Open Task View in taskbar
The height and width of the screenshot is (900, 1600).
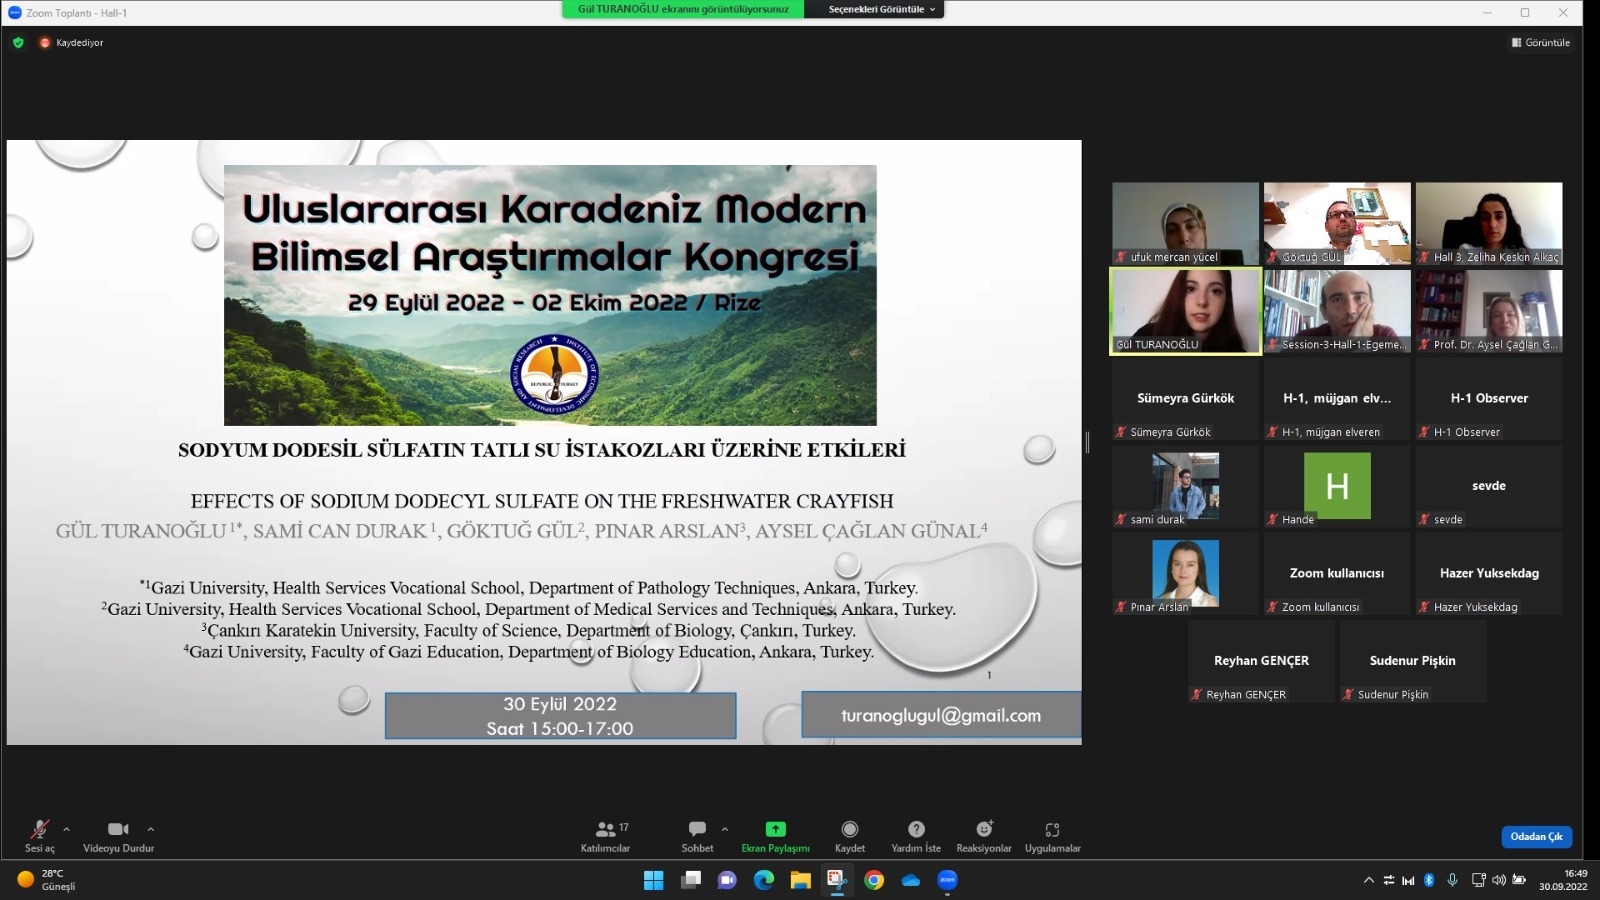691,880
